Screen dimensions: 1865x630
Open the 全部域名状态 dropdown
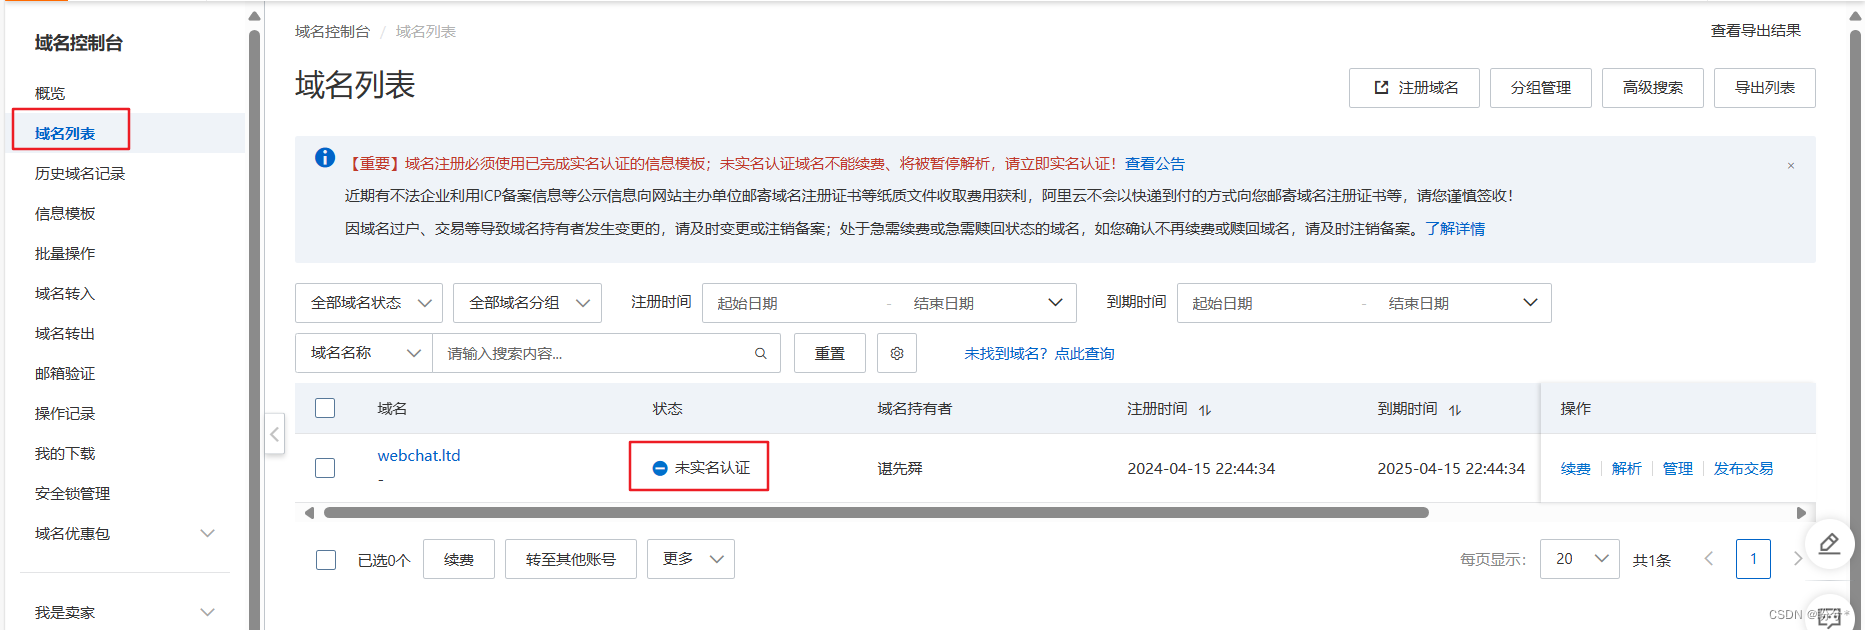click(x=369, y=303)
